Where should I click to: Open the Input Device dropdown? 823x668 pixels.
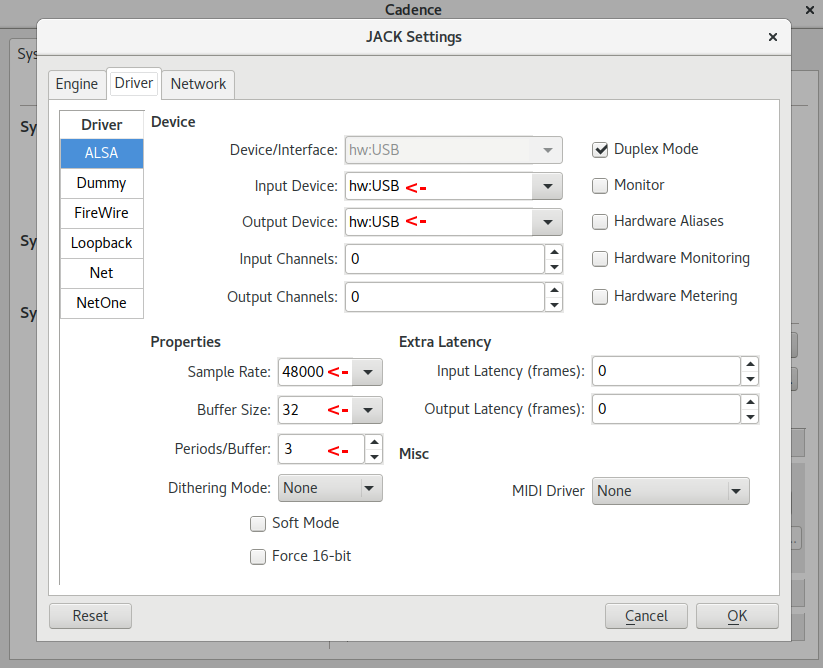point(547,185)
